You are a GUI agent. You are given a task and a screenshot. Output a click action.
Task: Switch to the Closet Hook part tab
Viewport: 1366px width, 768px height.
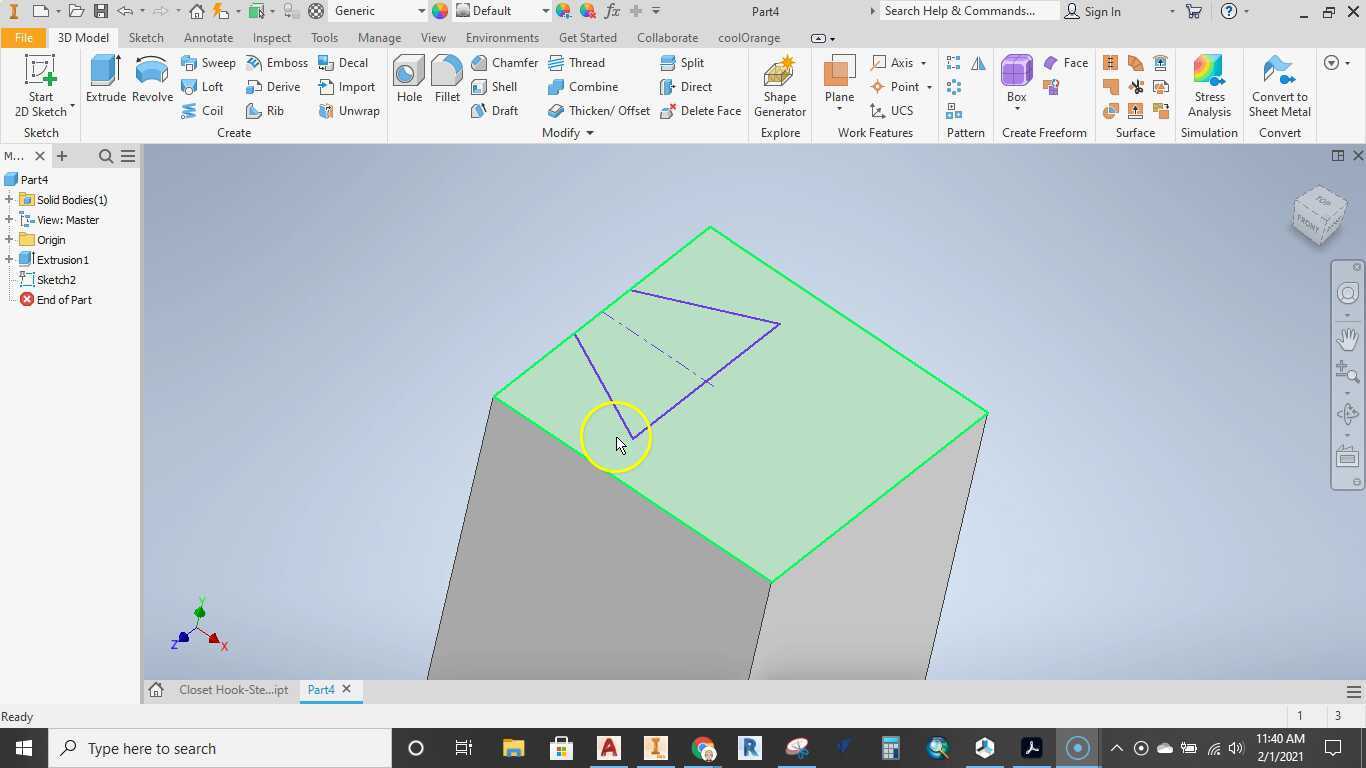point(232,689)
